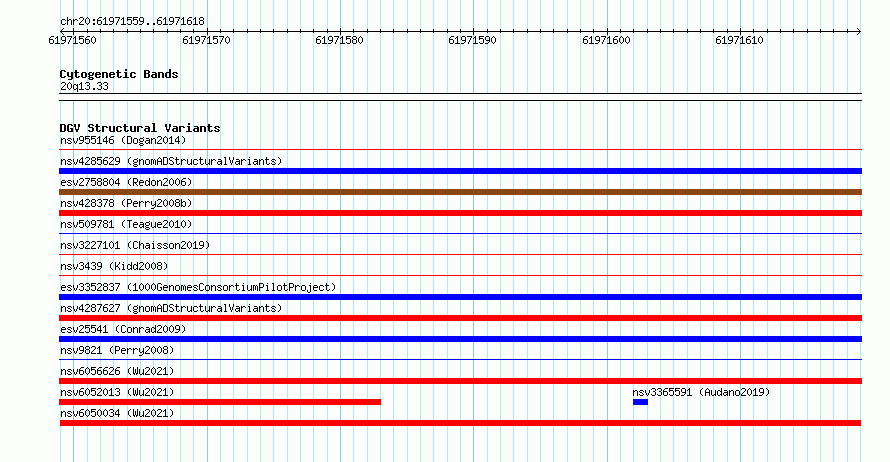Click the thin red nsv3227101 variant line

pos(460,255)
